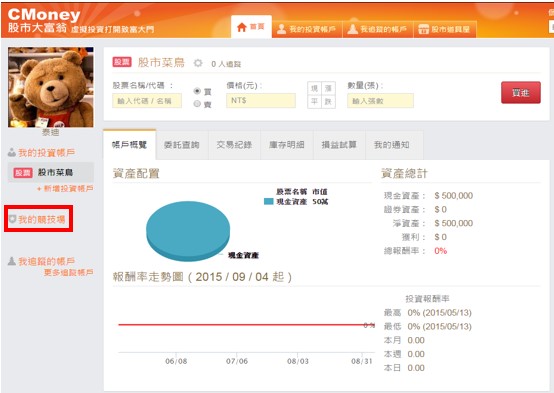Click the 現金資產 label beside the pie chart
The width and height of the screenshot is (554, 393).
tap(243, 255)
